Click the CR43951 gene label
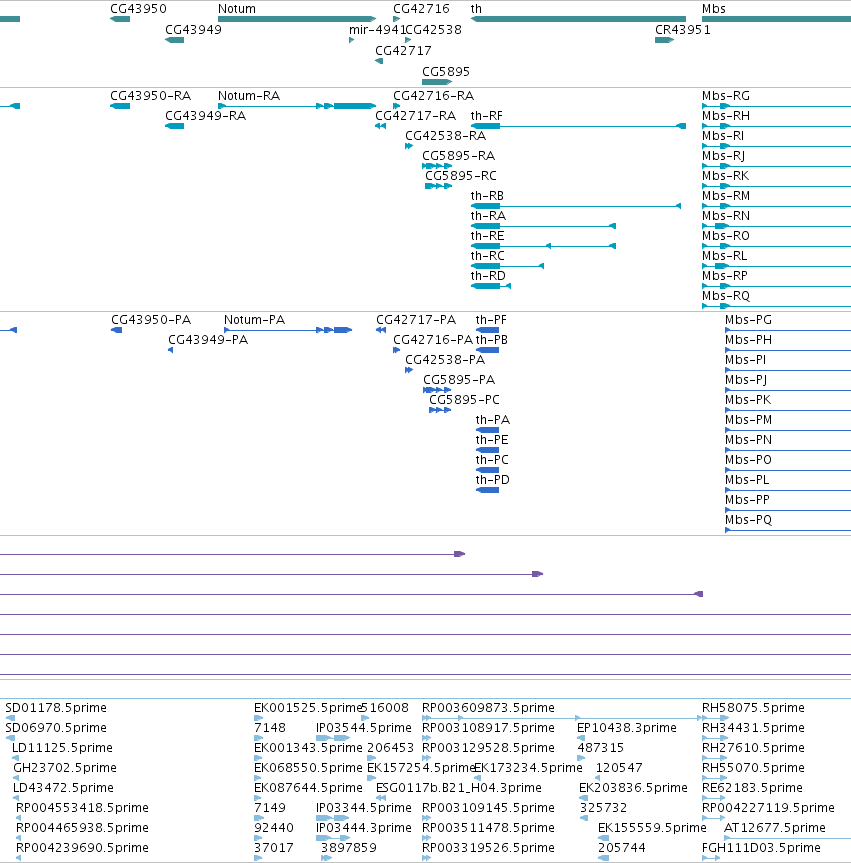This screenshot has width=851, height=863. tap(683, 30)
